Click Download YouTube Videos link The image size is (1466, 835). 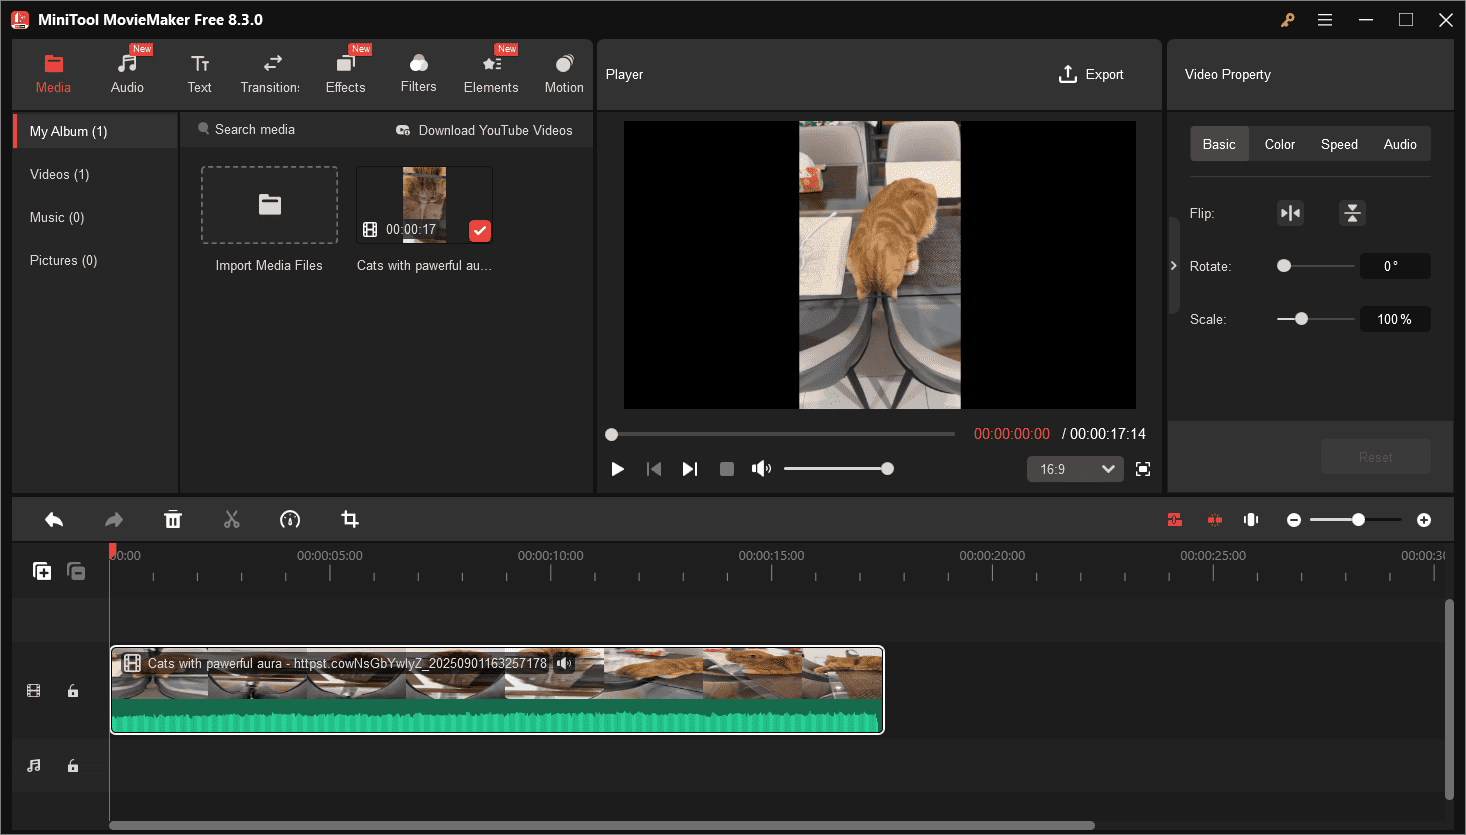pos(485,130)
